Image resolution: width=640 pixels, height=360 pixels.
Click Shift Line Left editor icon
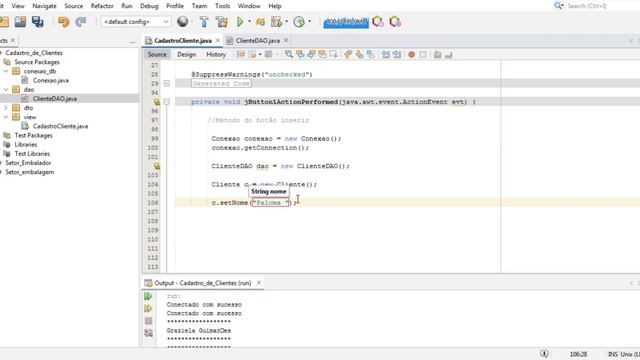pyautogui.click(x=385, y=54)
